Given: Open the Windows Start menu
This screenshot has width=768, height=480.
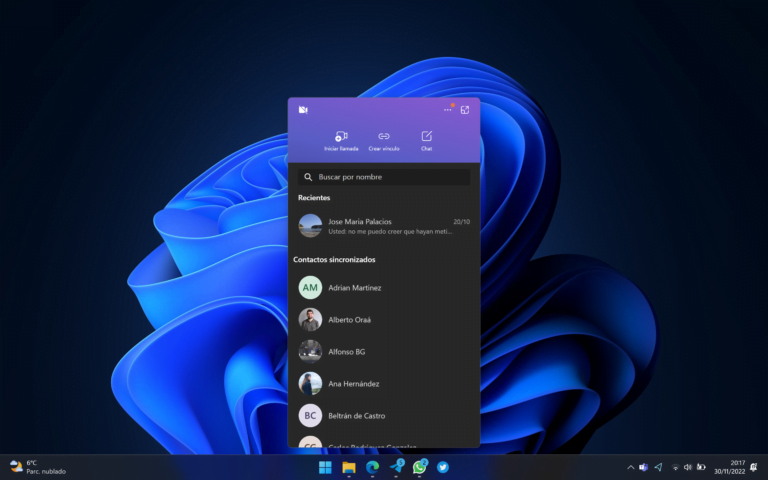Looking at the screenshot, I should (x=325, y=467).
